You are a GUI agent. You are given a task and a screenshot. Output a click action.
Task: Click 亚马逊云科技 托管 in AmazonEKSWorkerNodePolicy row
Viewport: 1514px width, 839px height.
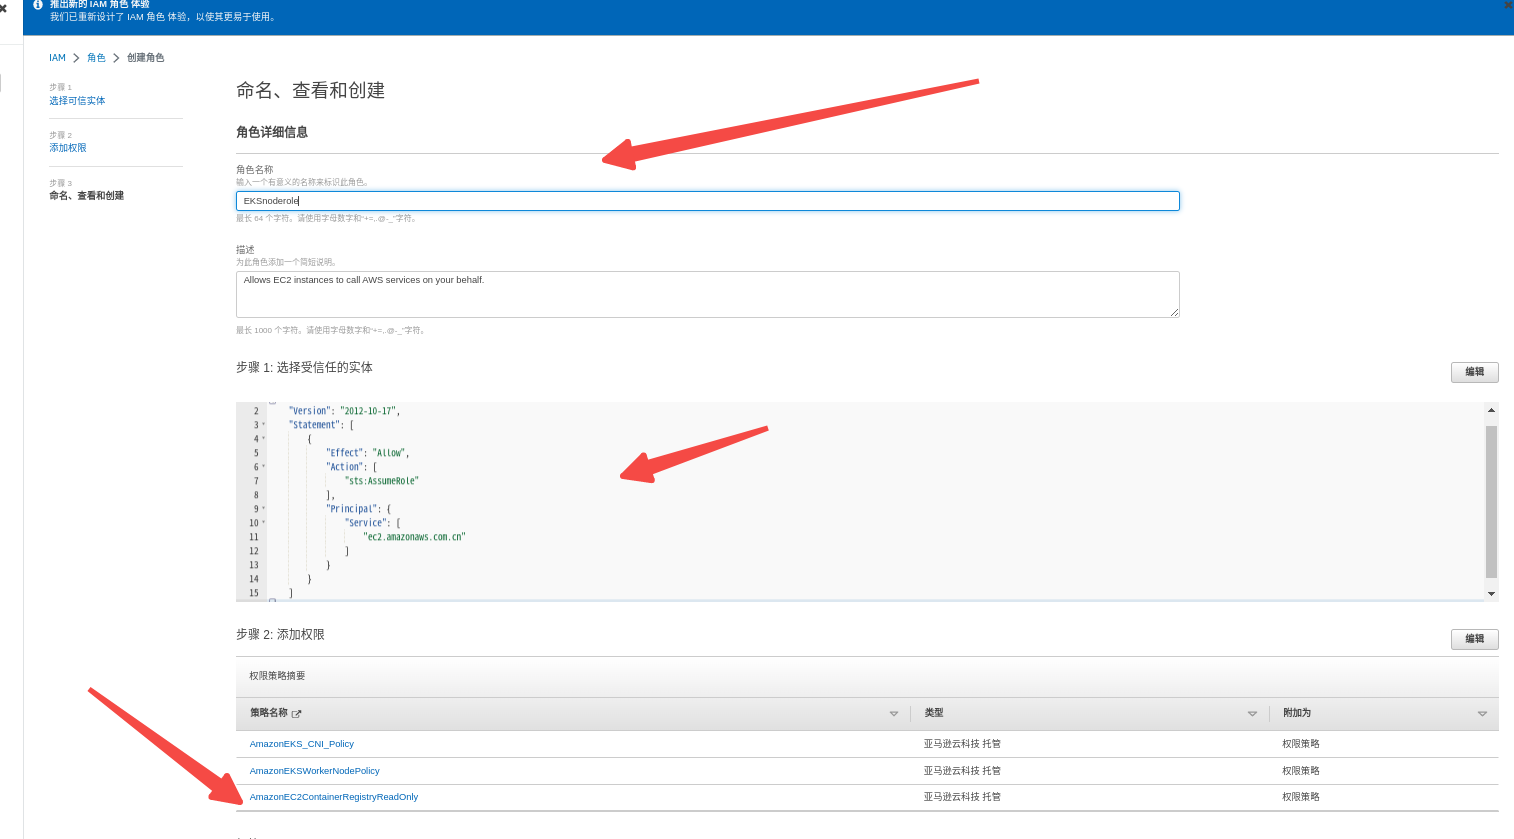(962, 771)
